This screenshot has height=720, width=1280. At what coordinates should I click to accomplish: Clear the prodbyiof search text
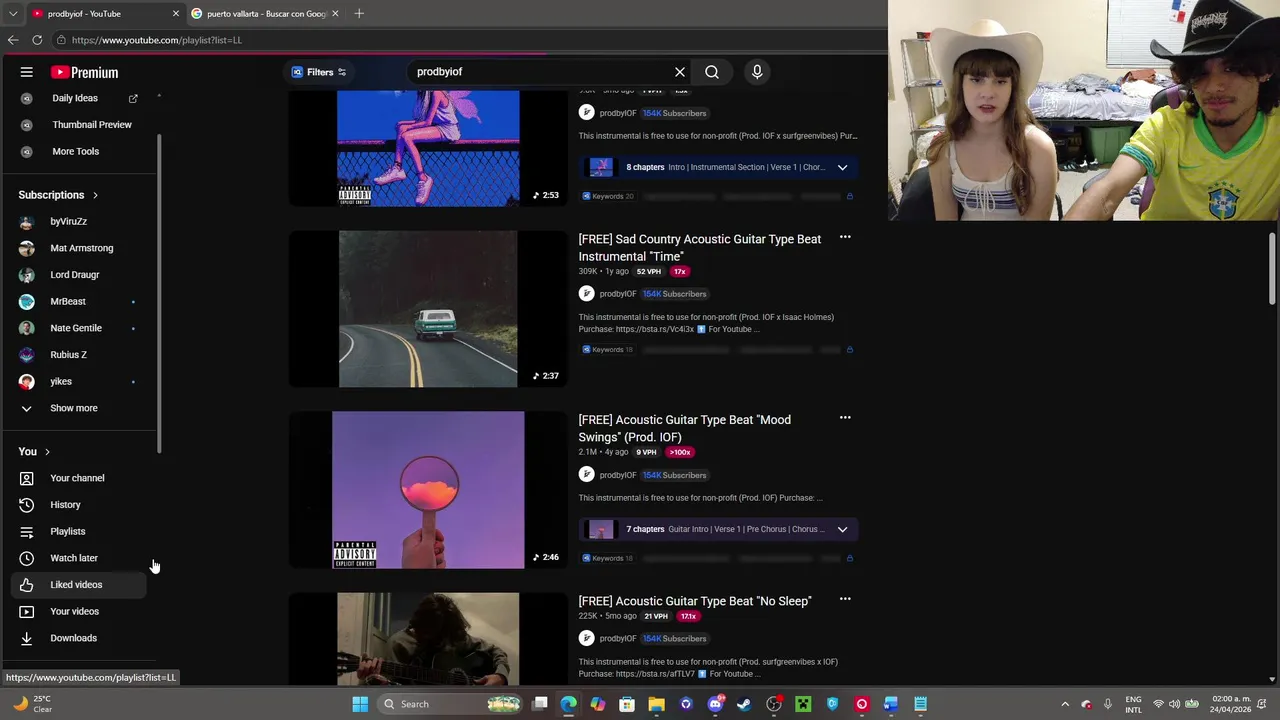point(680,72)
